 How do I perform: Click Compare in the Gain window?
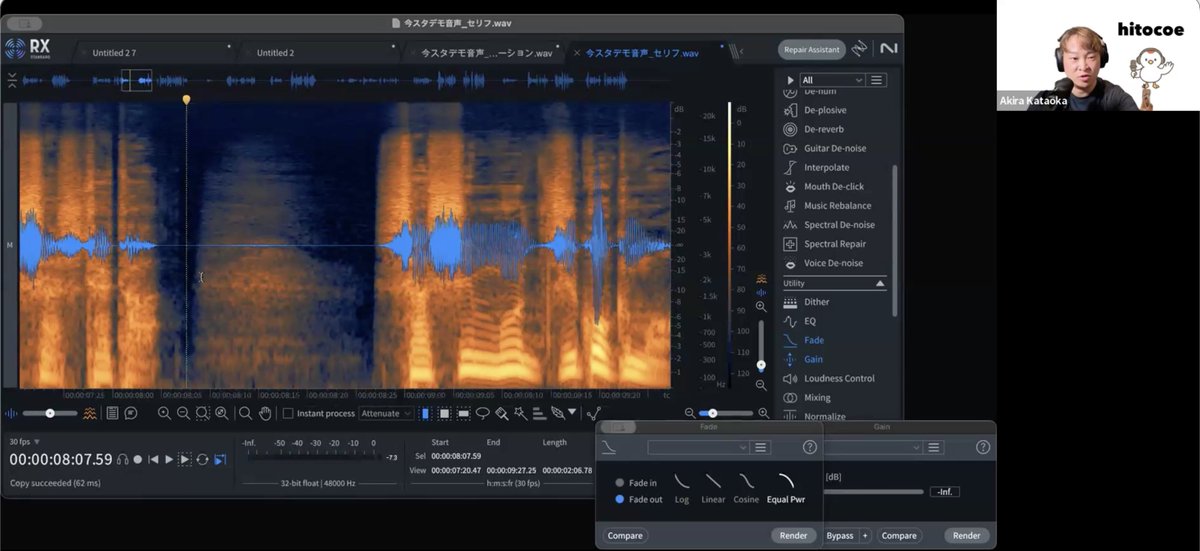(899, 535)
